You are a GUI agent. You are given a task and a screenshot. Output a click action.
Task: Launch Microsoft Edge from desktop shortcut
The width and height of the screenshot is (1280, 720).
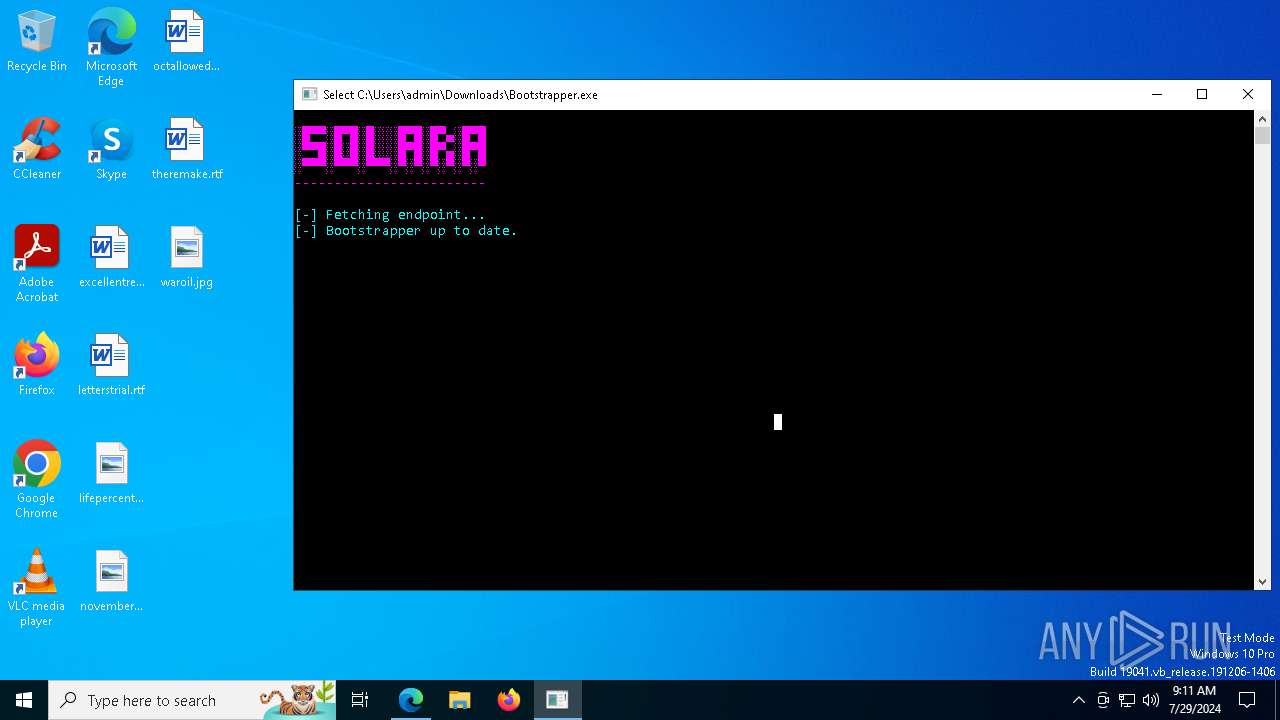pos(111,47)
